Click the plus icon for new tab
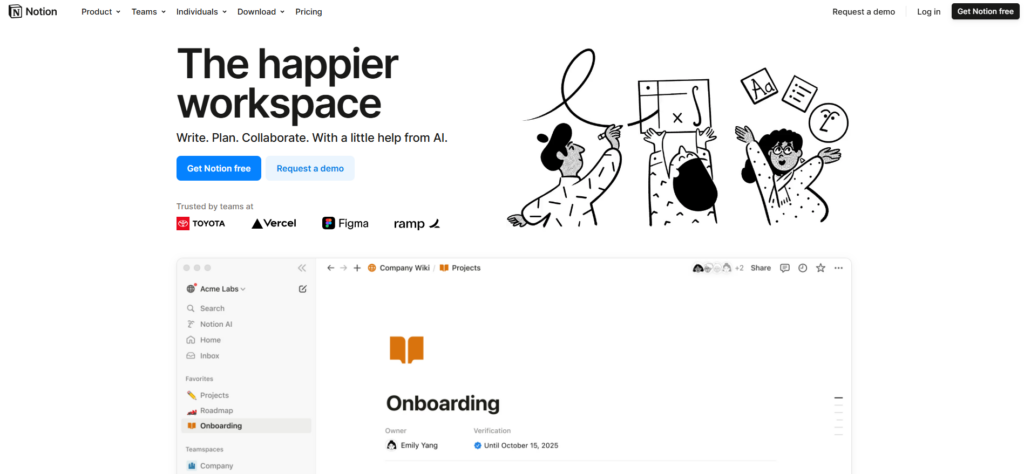The width and height of the screenshot is (1024, 474). (357, 268)
